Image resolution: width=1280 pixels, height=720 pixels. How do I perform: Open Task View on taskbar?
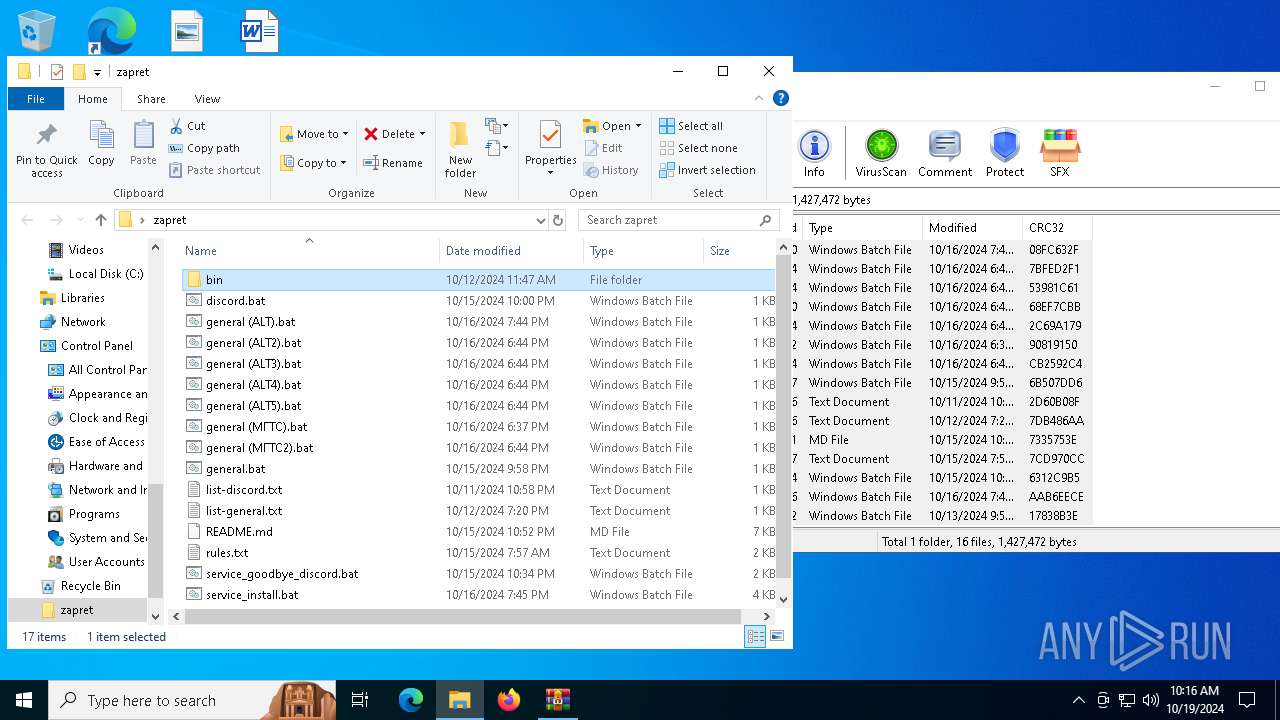click(360, 700)
